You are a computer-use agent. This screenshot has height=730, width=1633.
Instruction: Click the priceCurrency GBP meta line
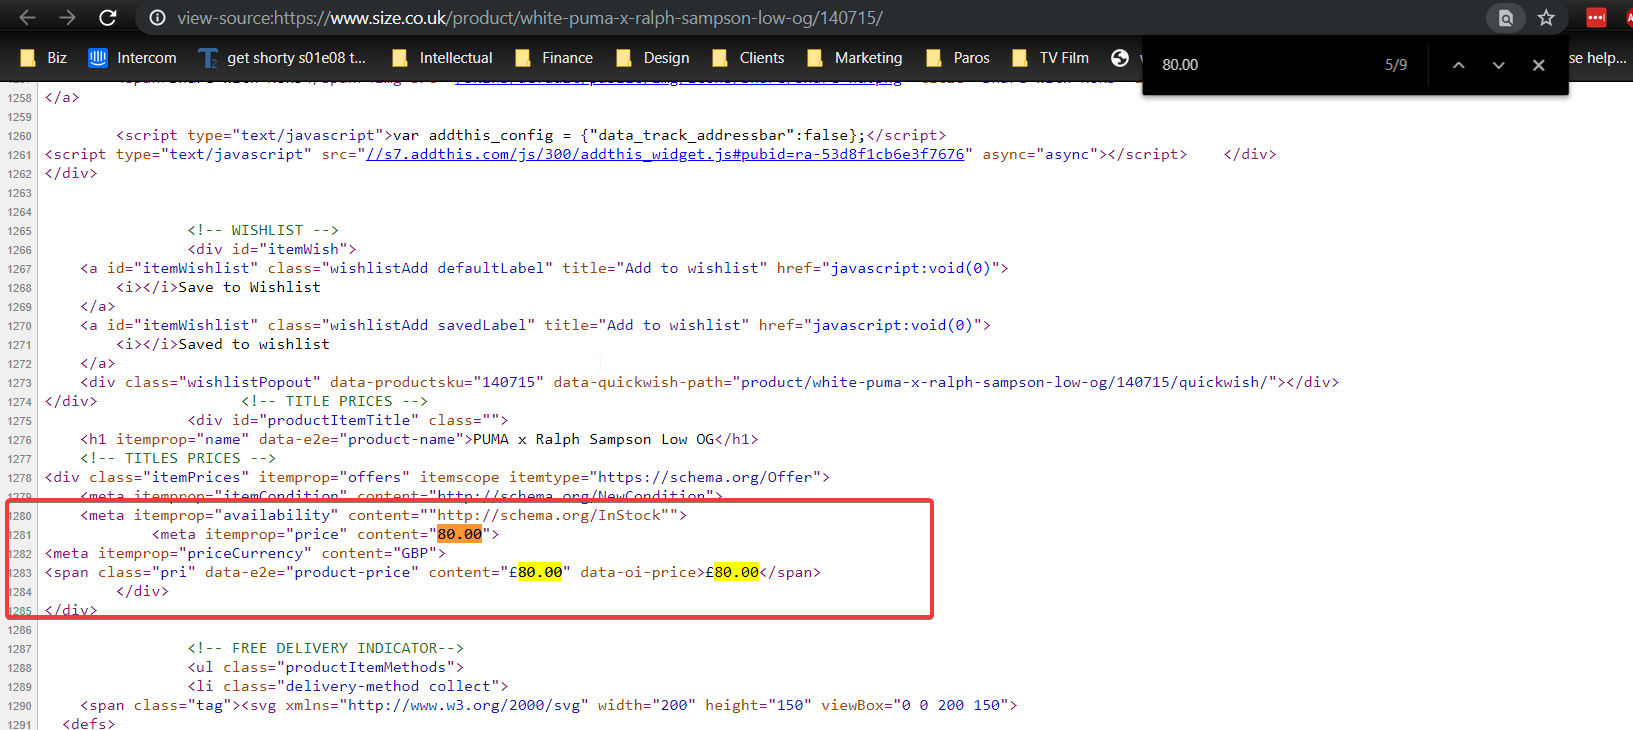(245, 553)
